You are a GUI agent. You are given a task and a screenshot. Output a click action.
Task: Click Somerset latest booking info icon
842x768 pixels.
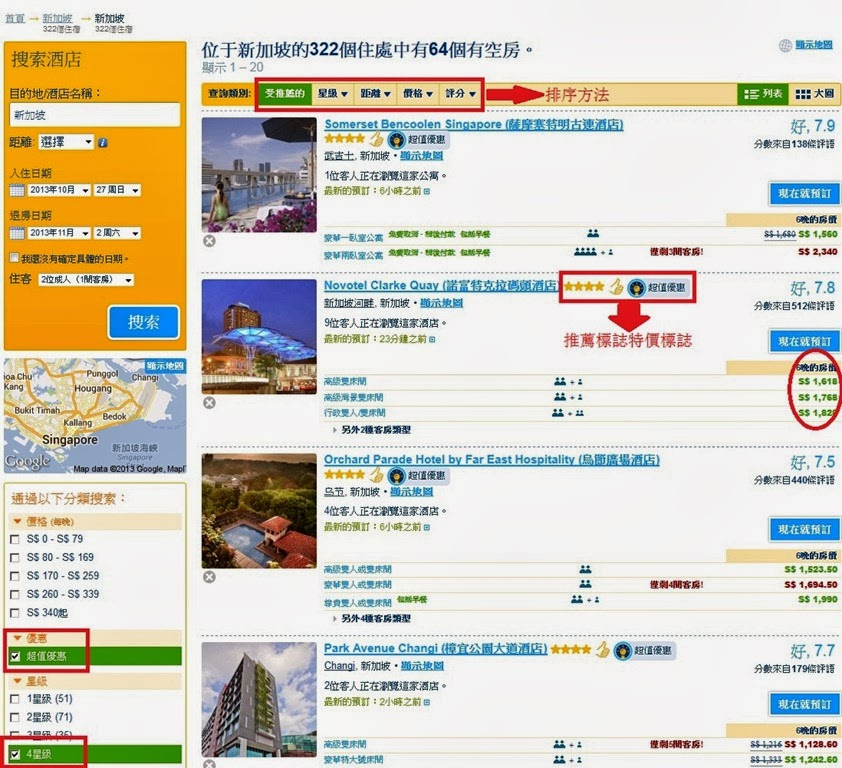pos(426,191)
